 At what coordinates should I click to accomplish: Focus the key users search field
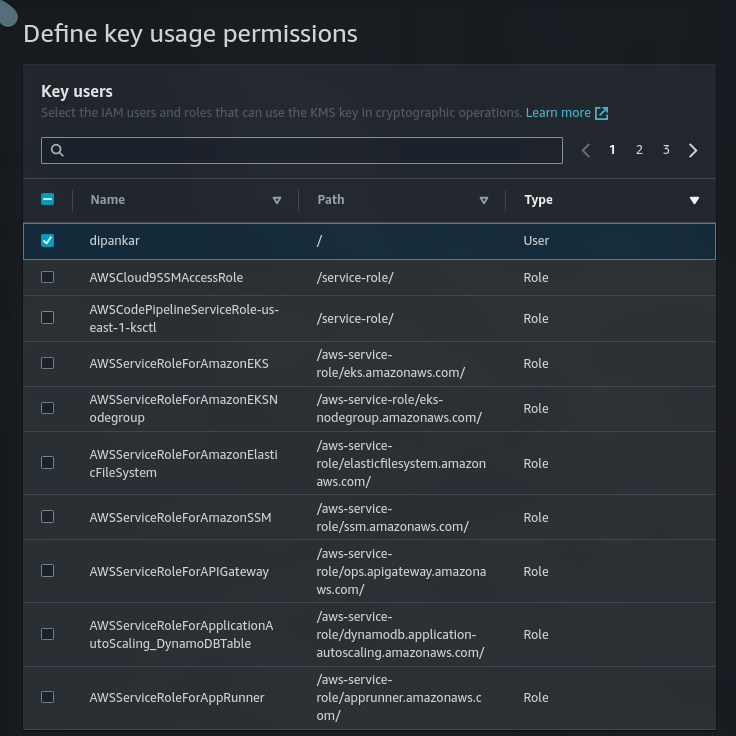point(302,151)
